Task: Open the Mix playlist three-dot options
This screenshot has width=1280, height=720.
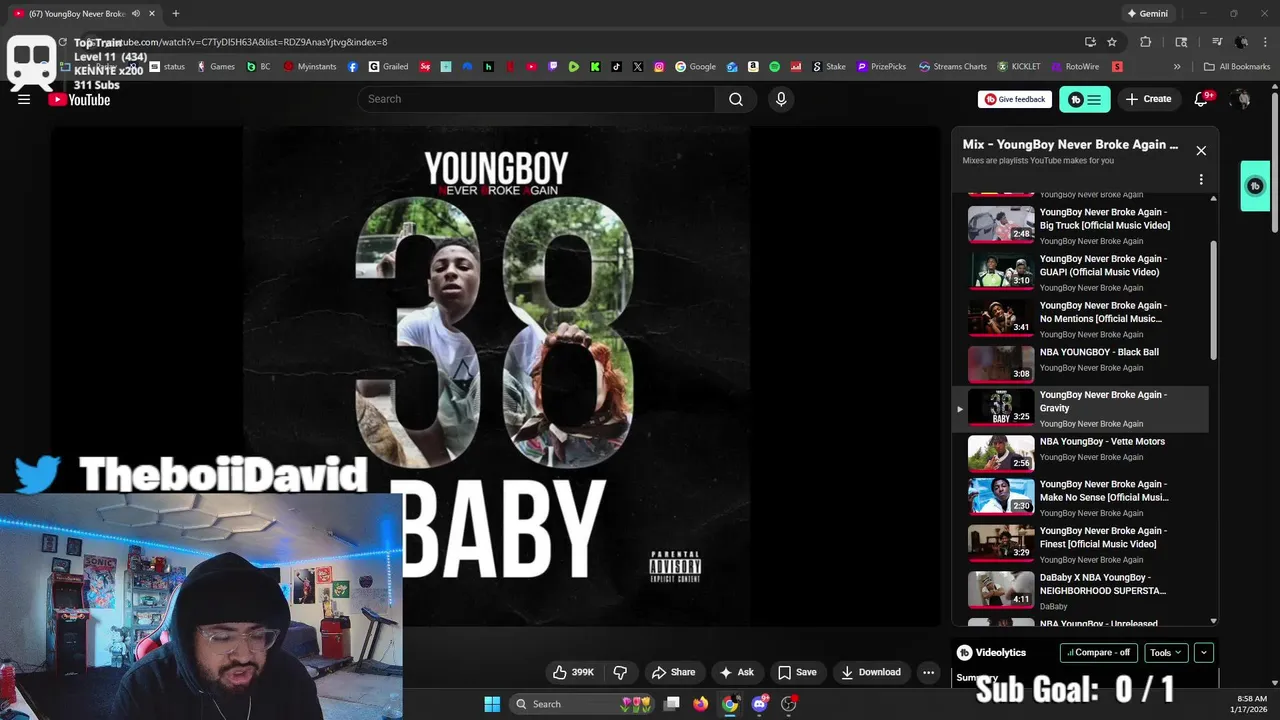Action: coord(1201,179)
